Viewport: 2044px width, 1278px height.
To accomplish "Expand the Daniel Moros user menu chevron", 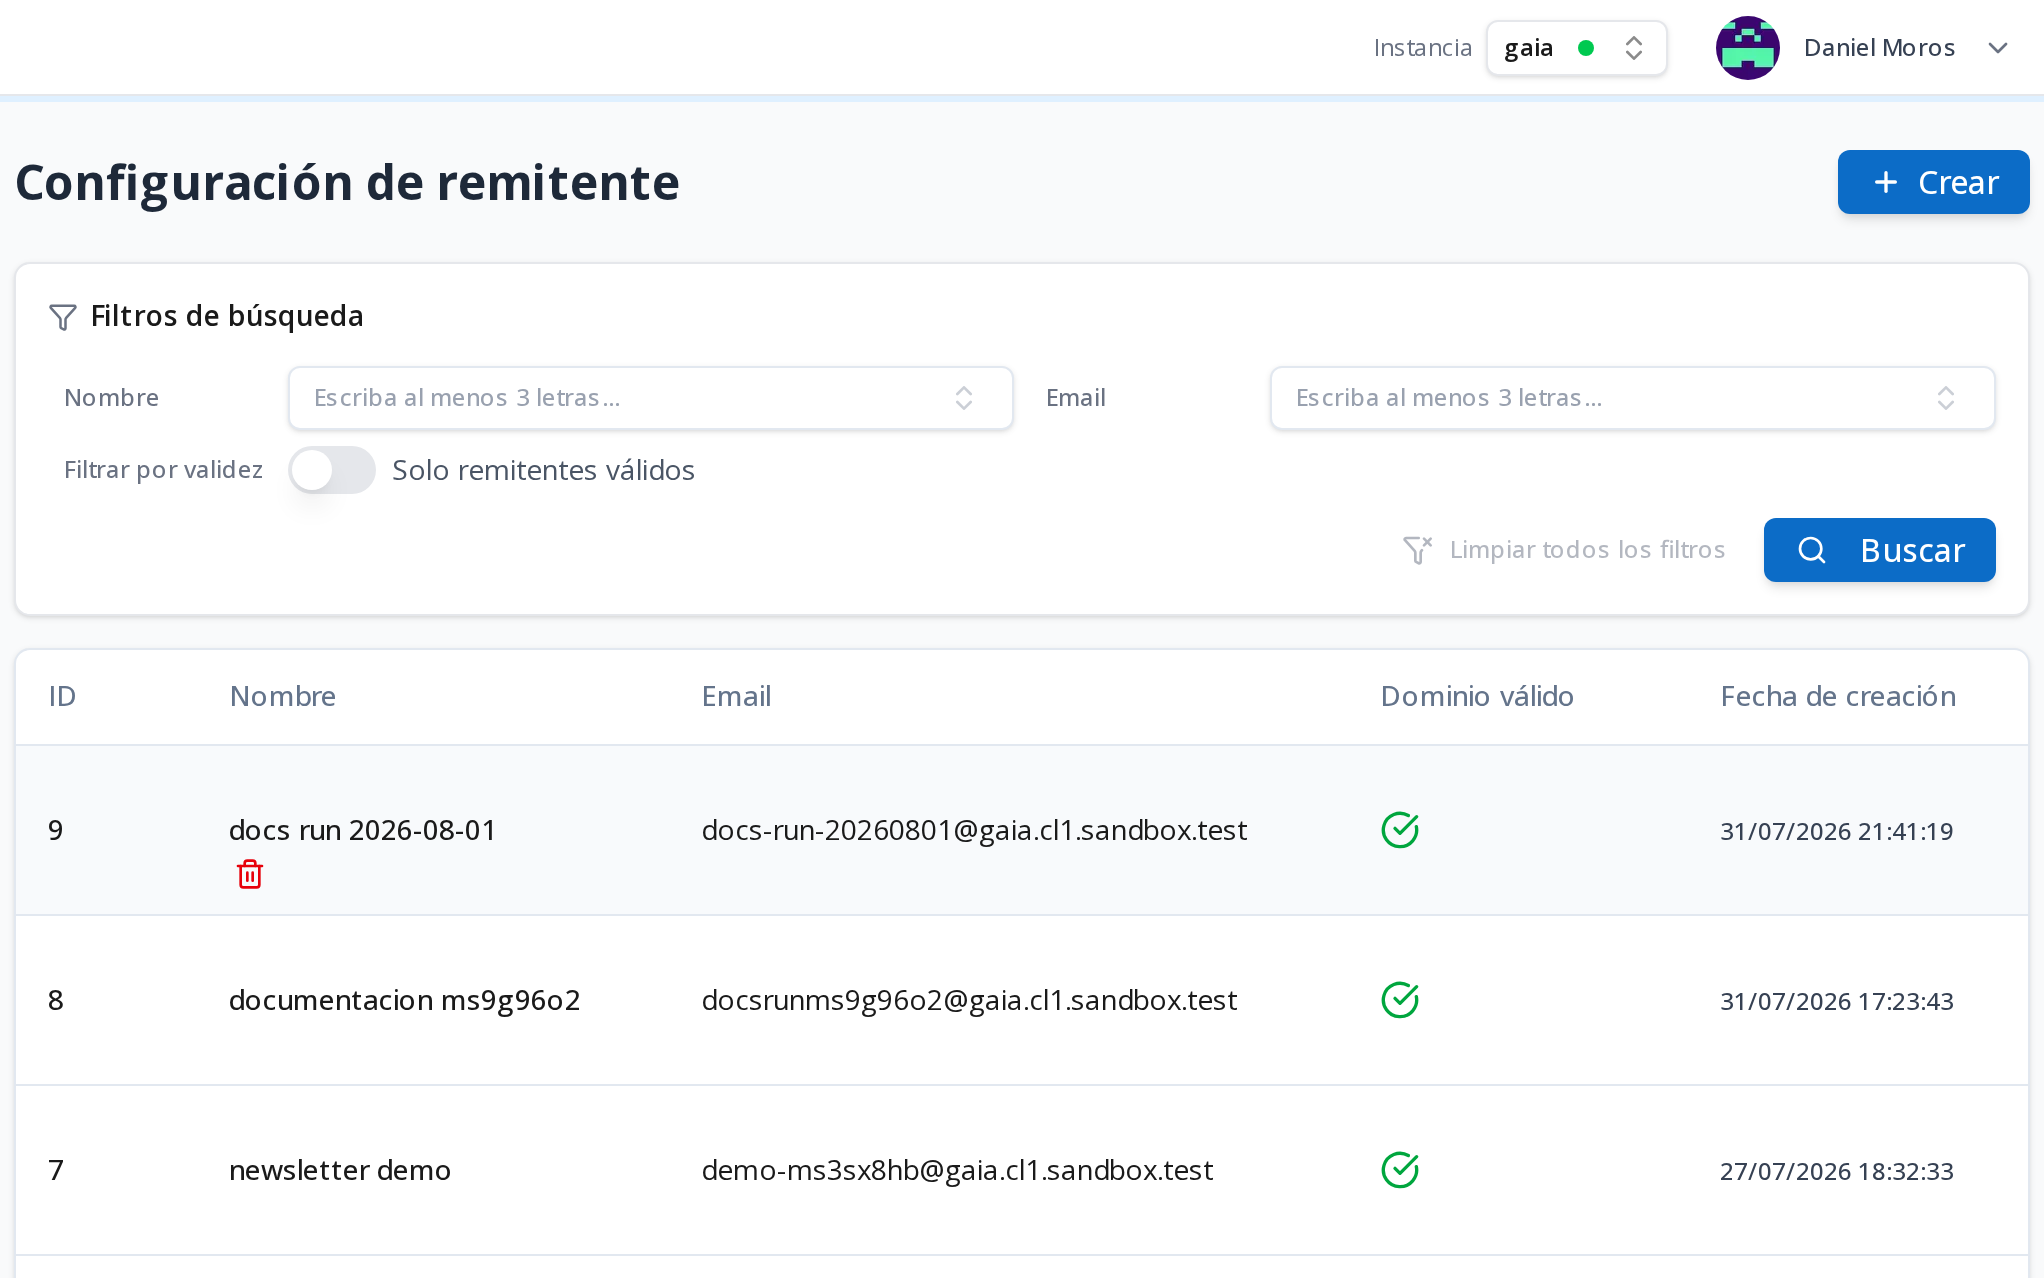I will point(1998,48).
